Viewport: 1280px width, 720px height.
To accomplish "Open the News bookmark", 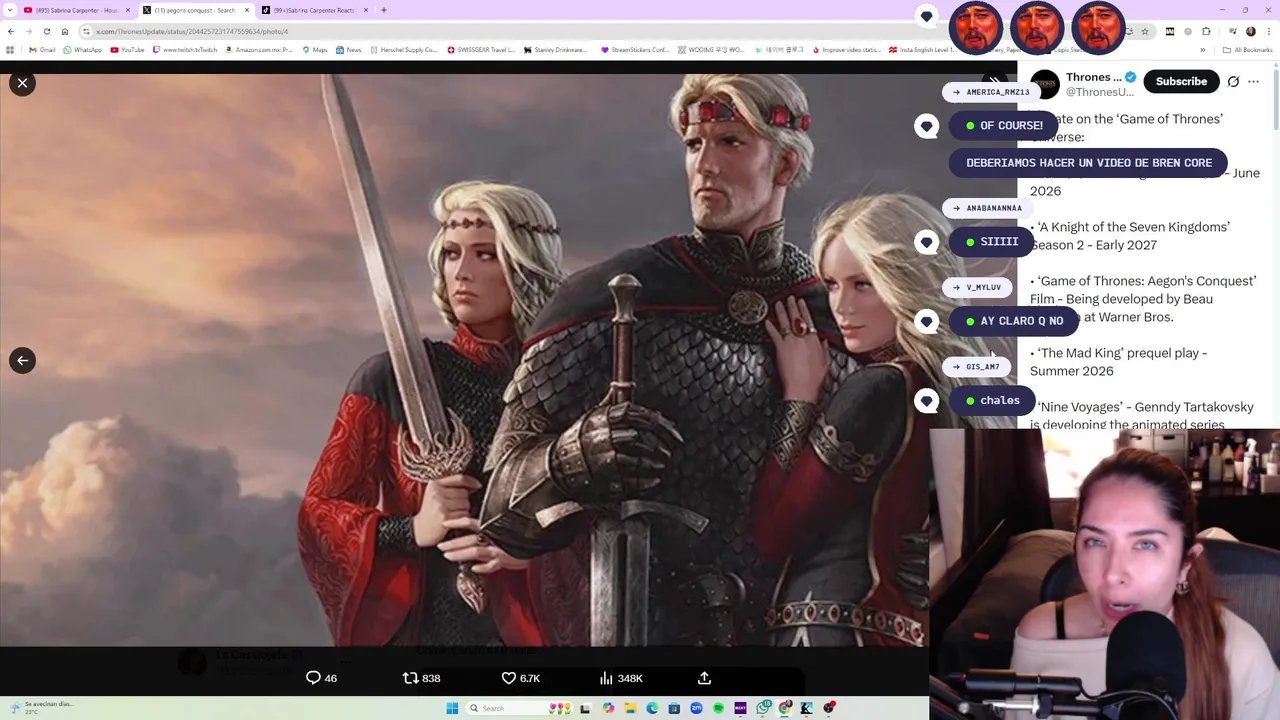I will click(x=349, y=50).
